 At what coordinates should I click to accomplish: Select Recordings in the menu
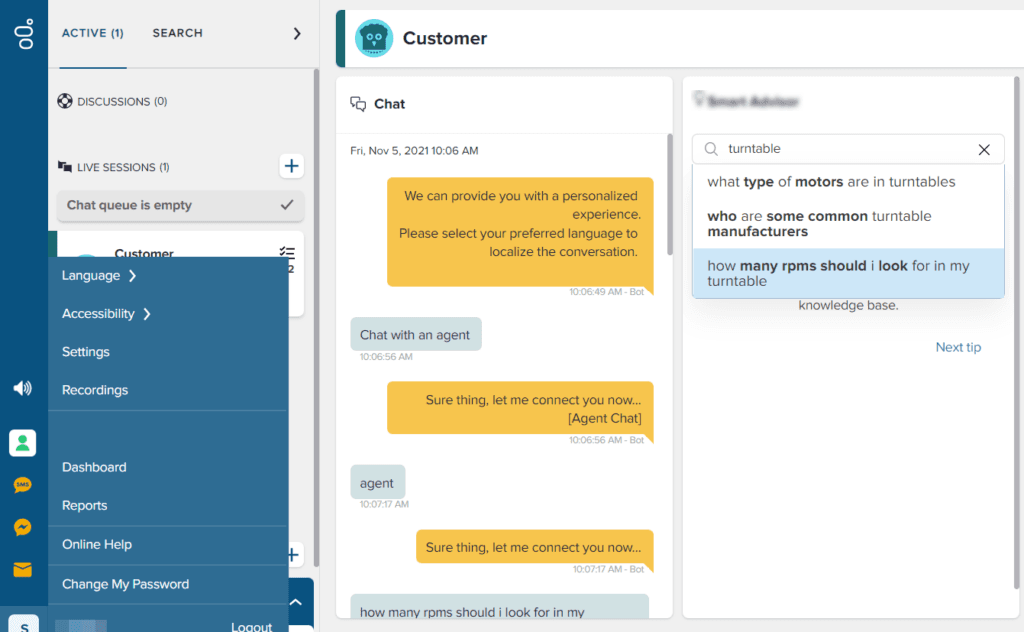tap(95, 390)
